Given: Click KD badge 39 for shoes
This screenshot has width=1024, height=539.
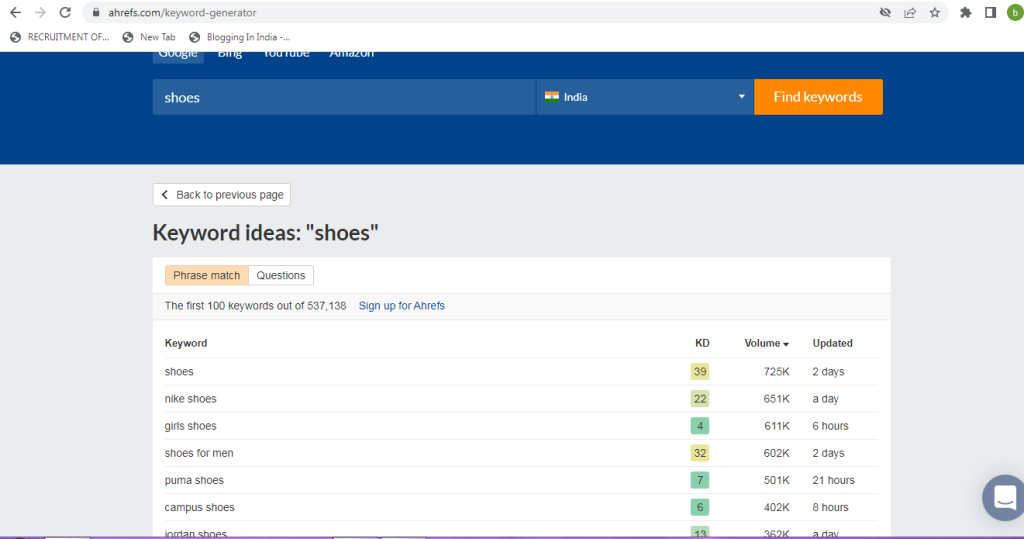Looking at the screenshot, I should pyautogui.click(x=700, y=372).
